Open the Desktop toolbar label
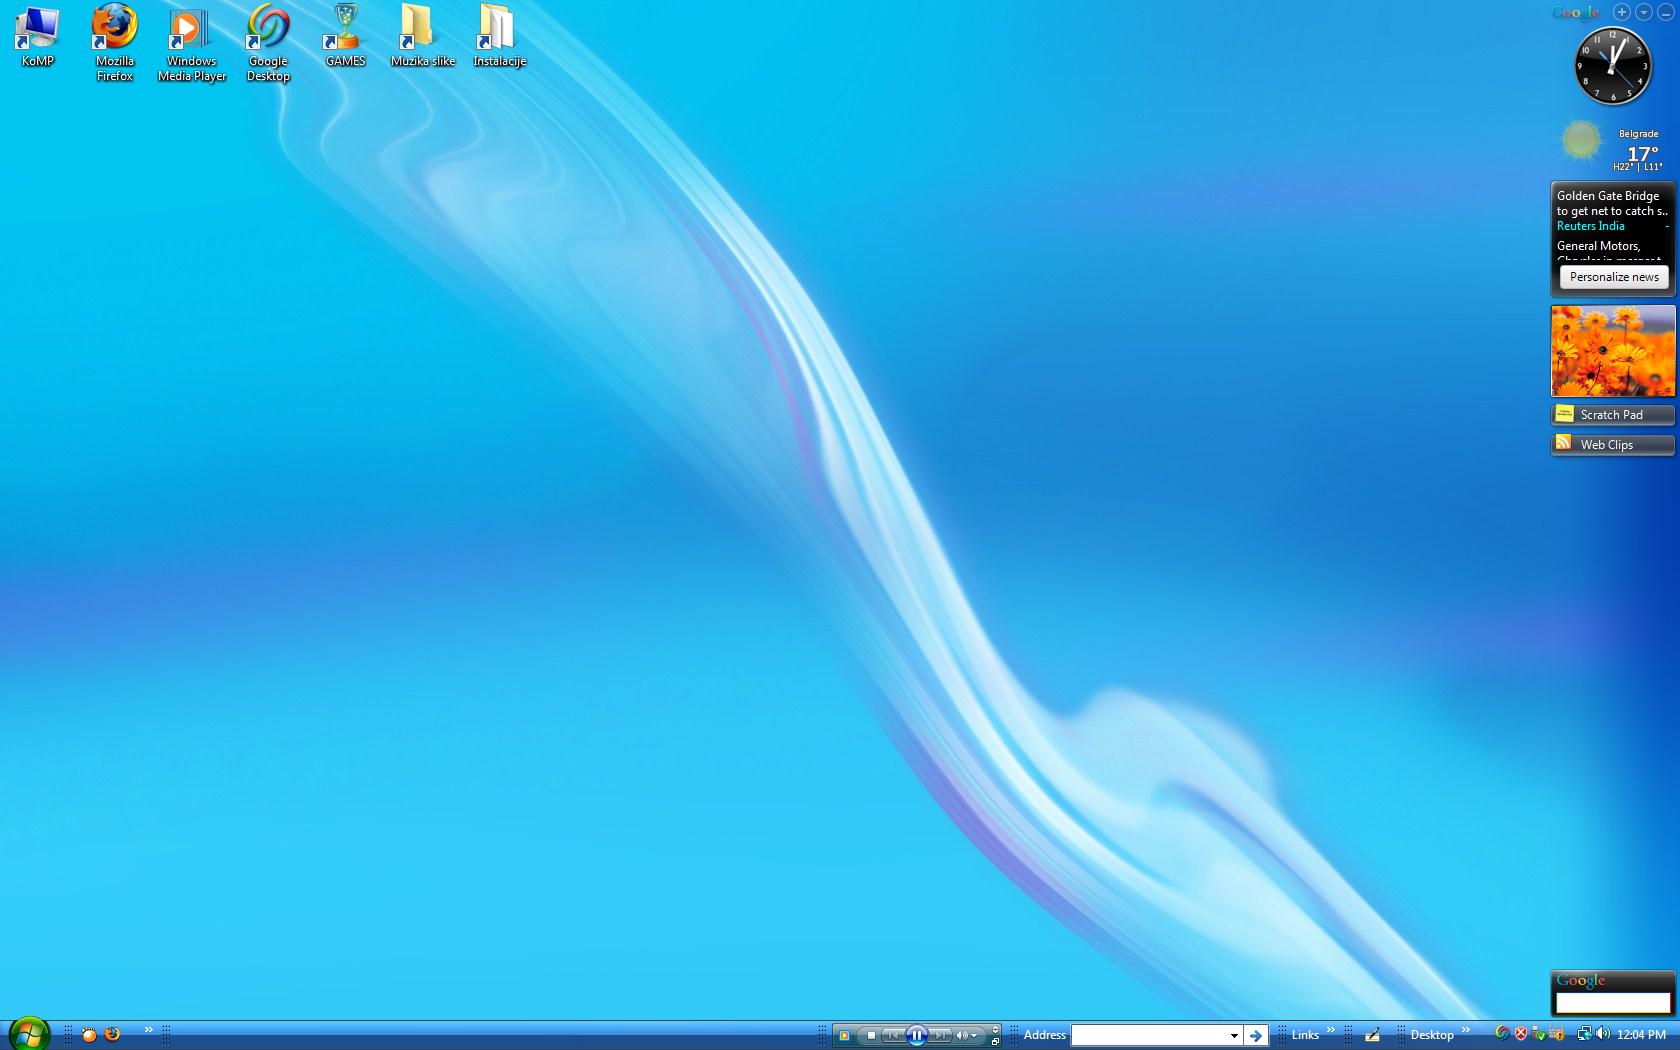1680x1050 pixels. (x=1432, y=1035)
